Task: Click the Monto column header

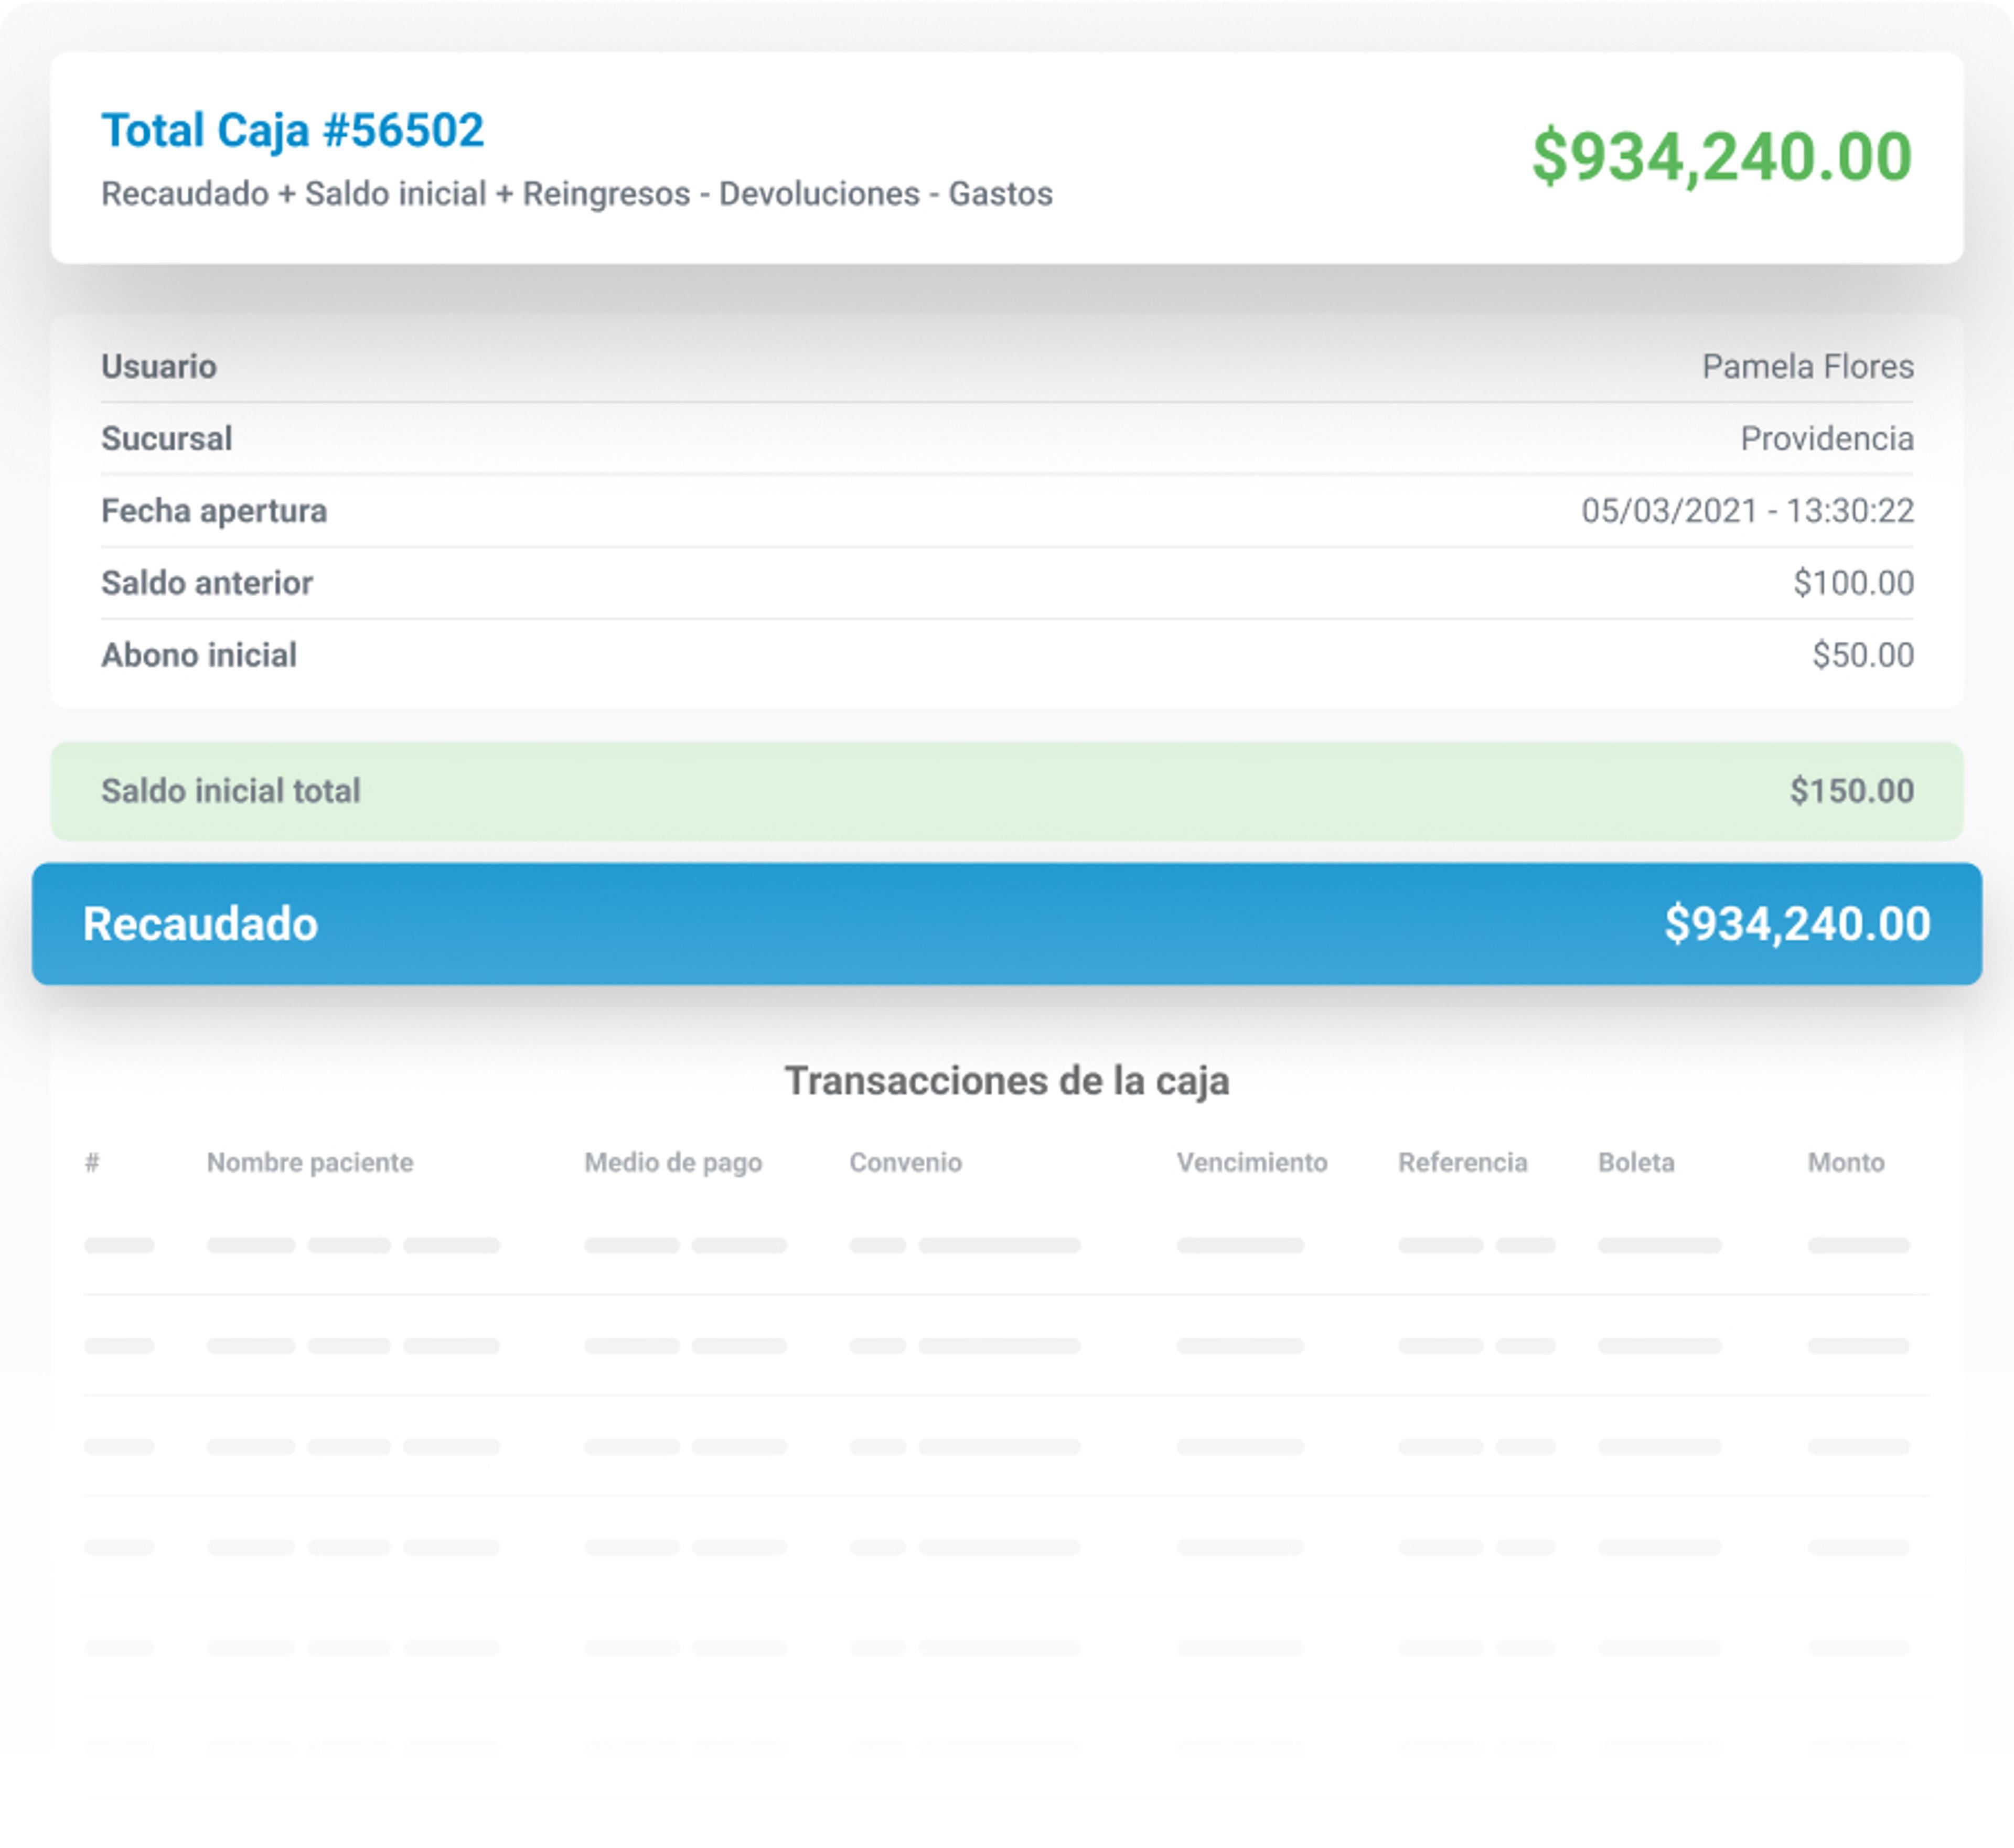Action: tap(1846, 1162)
